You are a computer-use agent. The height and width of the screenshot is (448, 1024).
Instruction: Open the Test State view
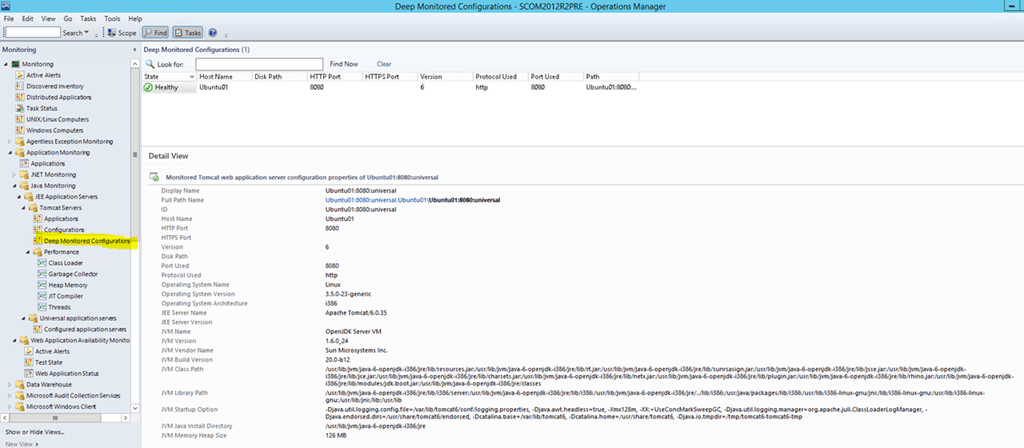(48, 362)
